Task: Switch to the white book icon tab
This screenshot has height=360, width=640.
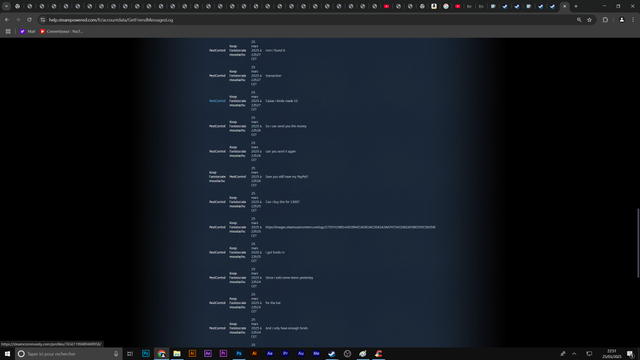Action: click(434, 6)
